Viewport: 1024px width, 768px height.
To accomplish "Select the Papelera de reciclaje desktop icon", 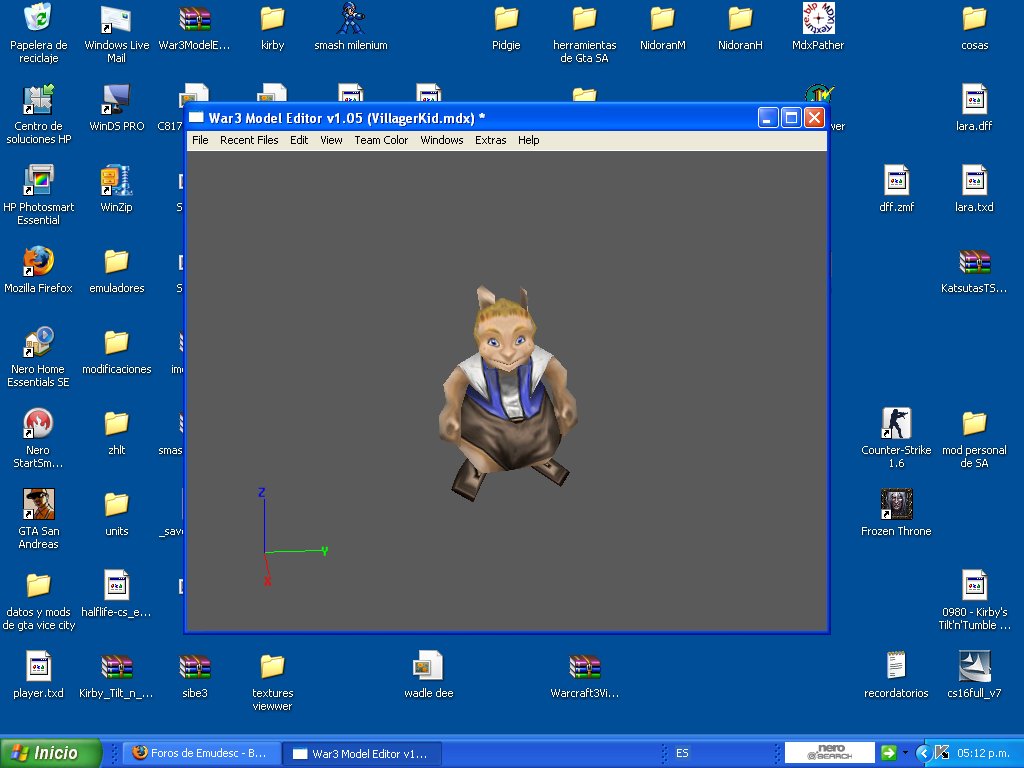I will (39, 33).
